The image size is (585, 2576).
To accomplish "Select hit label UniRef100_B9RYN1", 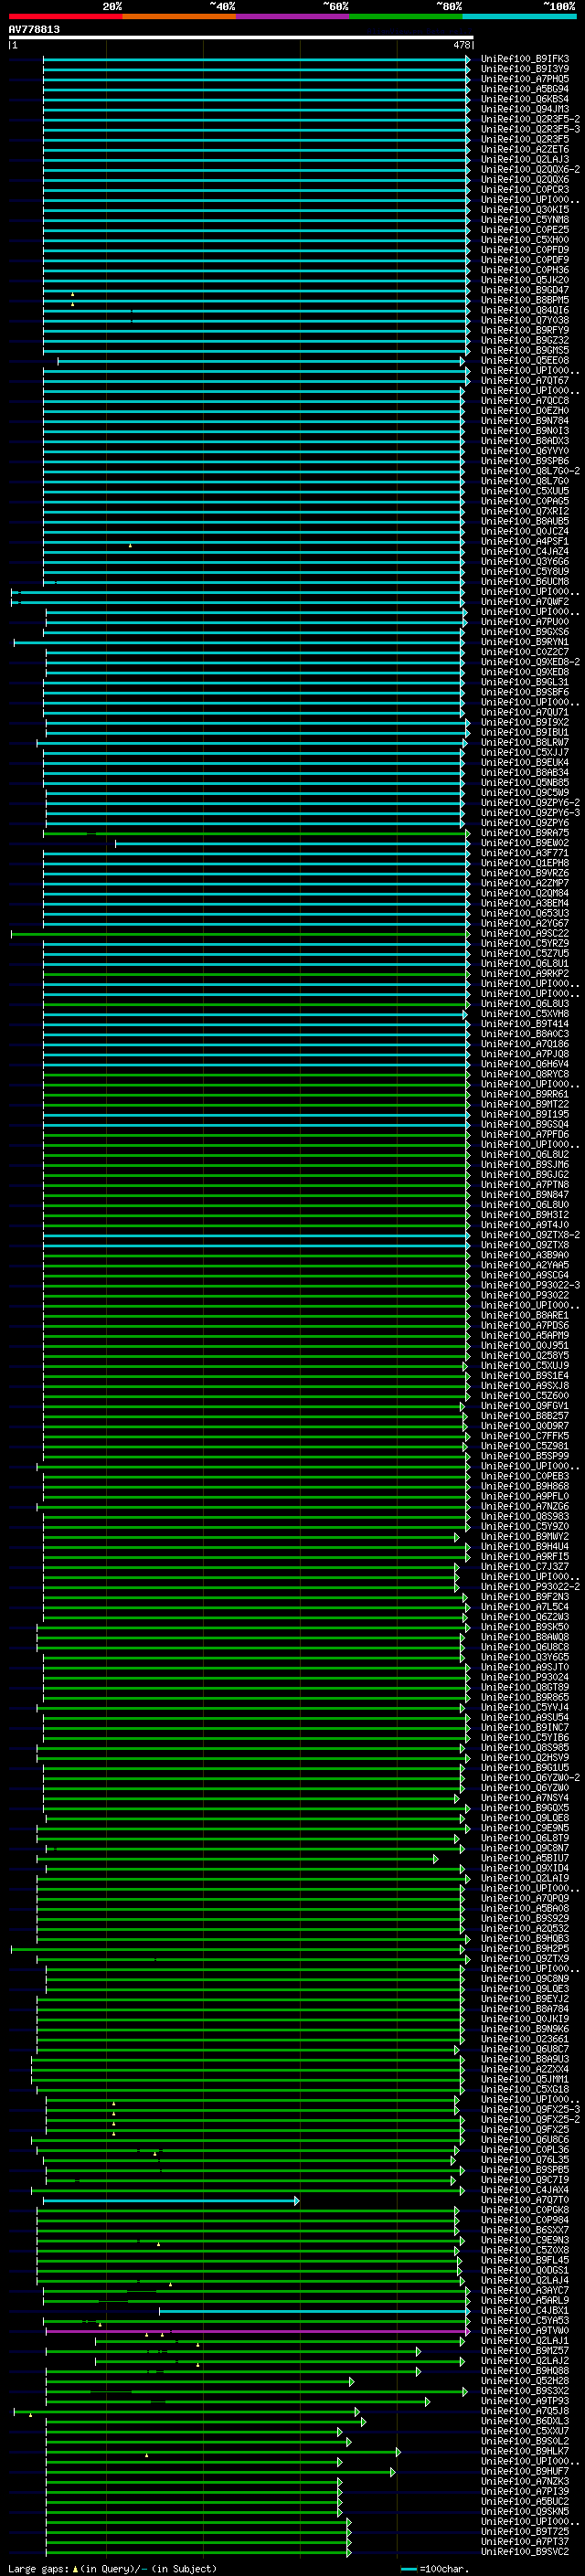I will [x=524, y=642].
